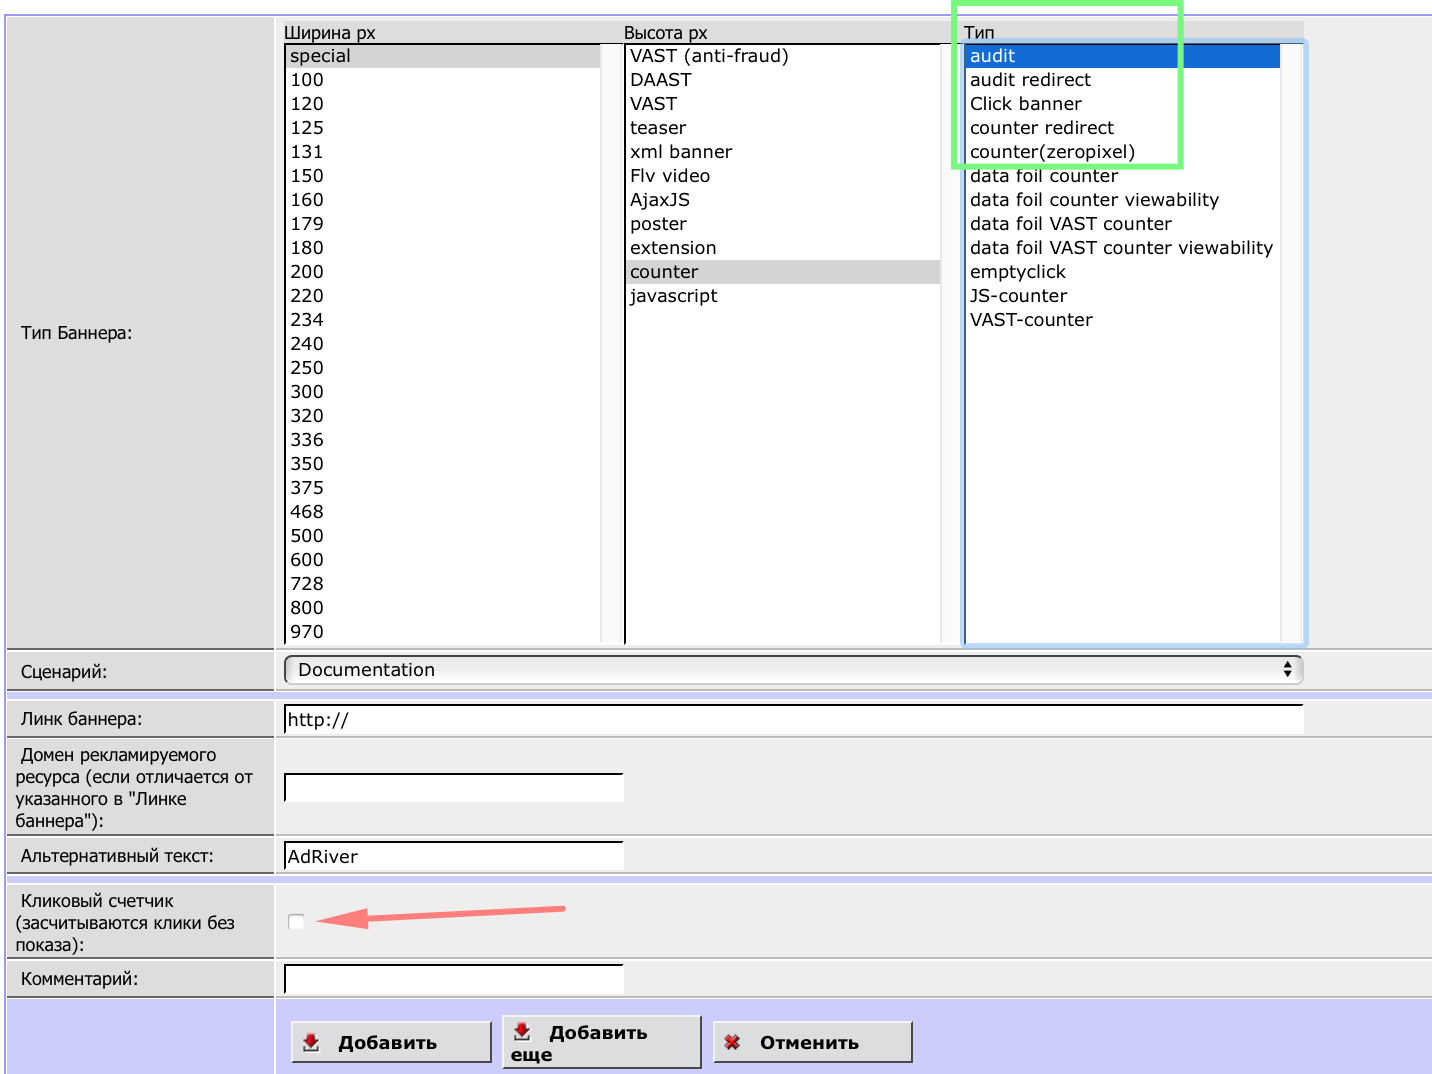Select 'counter' in the height list
Viewport: 1432px width, 1074px height.
pos(783,272)
